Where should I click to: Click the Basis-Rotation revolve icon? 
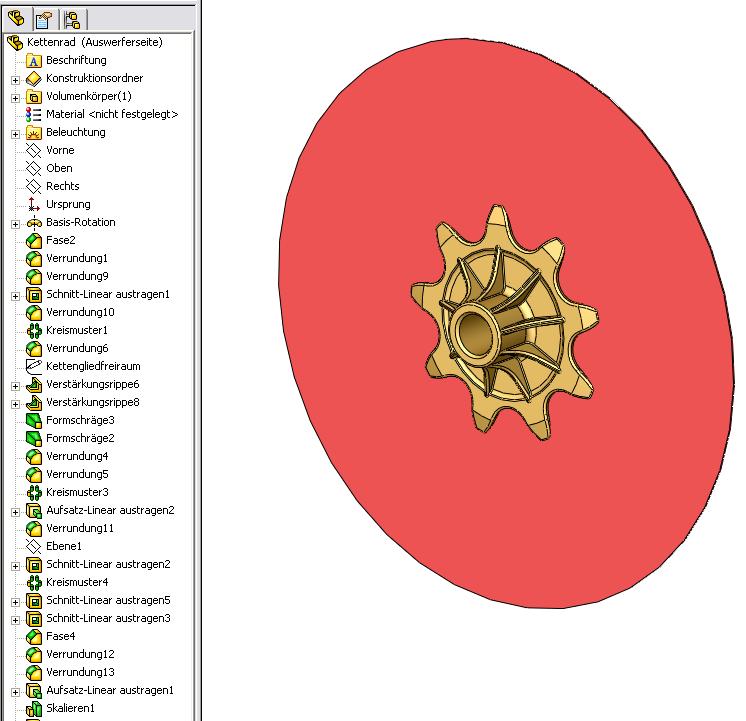coord(33,223)
